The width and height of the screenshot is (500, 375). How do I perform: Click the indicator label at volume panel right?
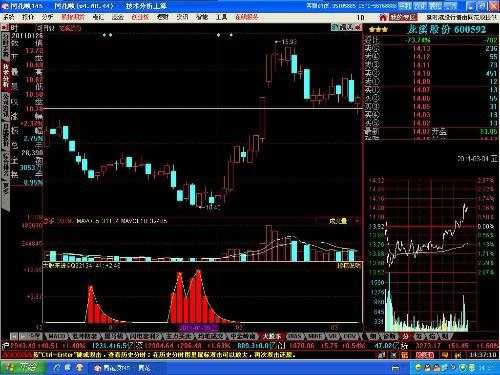pyautogui.click(x=338, y=221)
